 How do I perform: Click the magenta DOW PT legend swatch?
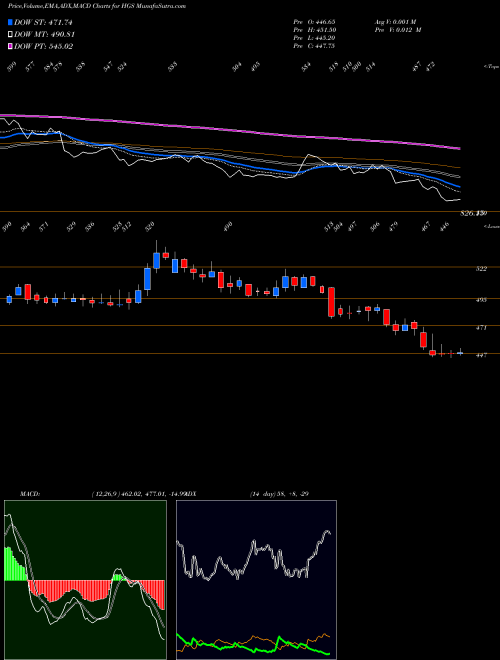10,46
